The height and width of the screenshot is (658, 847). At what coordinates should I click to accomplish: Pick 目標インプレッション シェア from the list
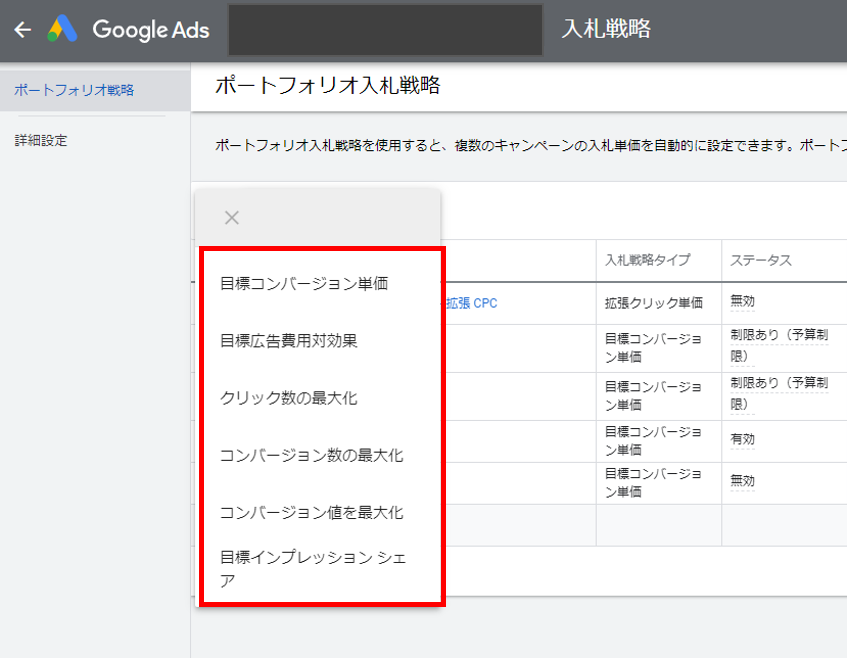point(313,568)
